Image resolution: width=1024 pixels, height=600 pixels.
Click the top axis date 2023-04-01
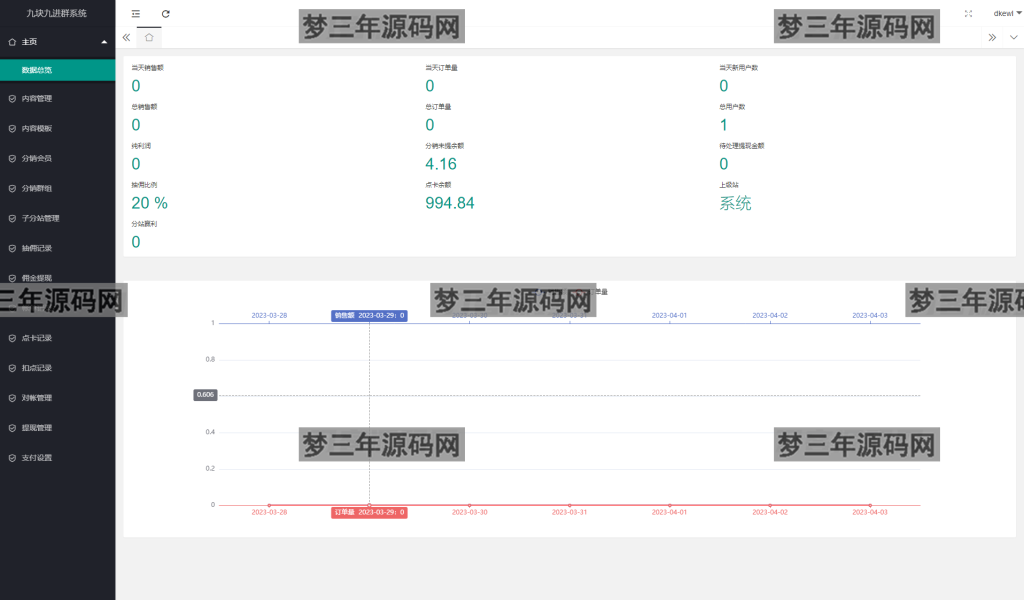669,315
